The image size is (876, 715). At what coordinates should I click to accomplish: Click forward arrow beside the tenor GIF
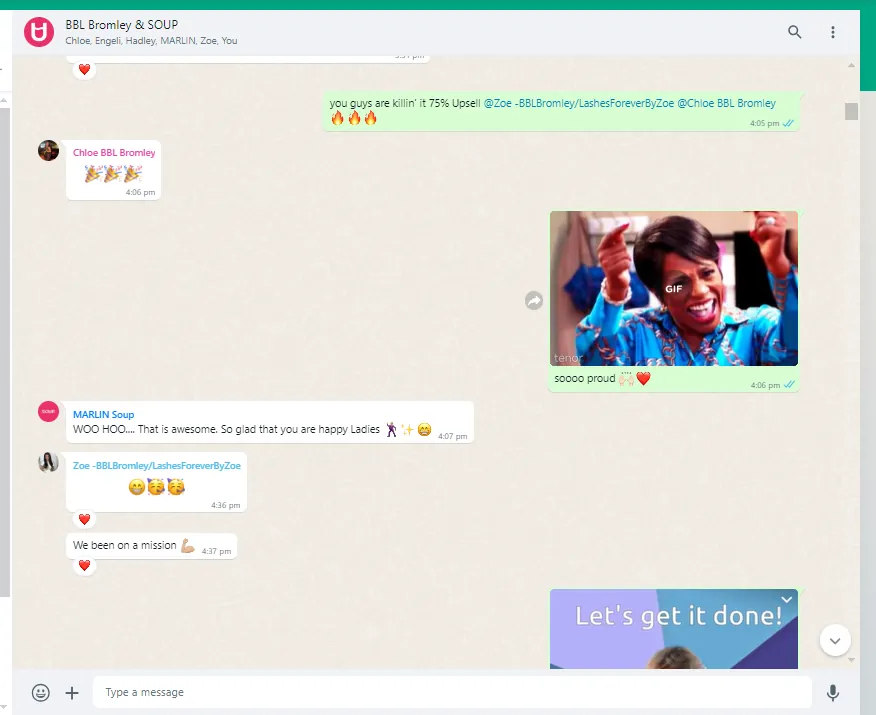point(534,301)
